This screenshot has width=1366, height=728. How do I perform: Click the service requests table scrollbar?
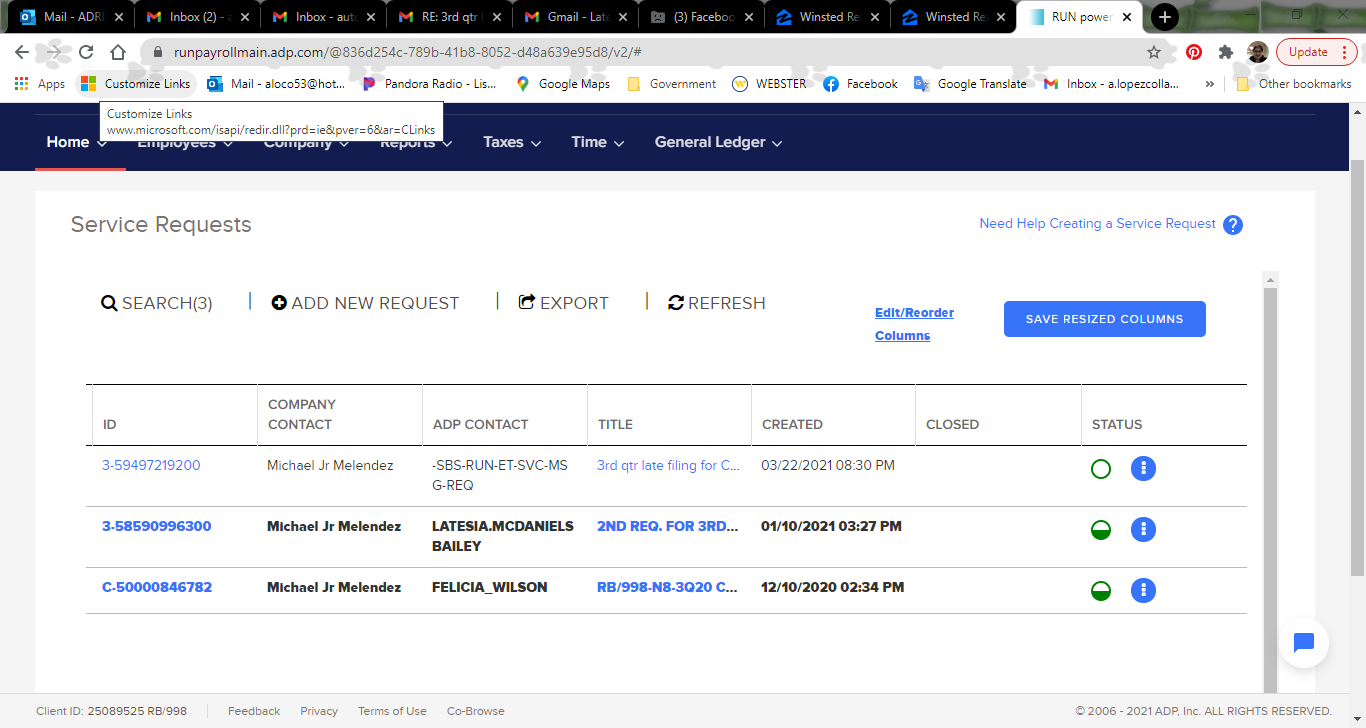(1270, 480)
